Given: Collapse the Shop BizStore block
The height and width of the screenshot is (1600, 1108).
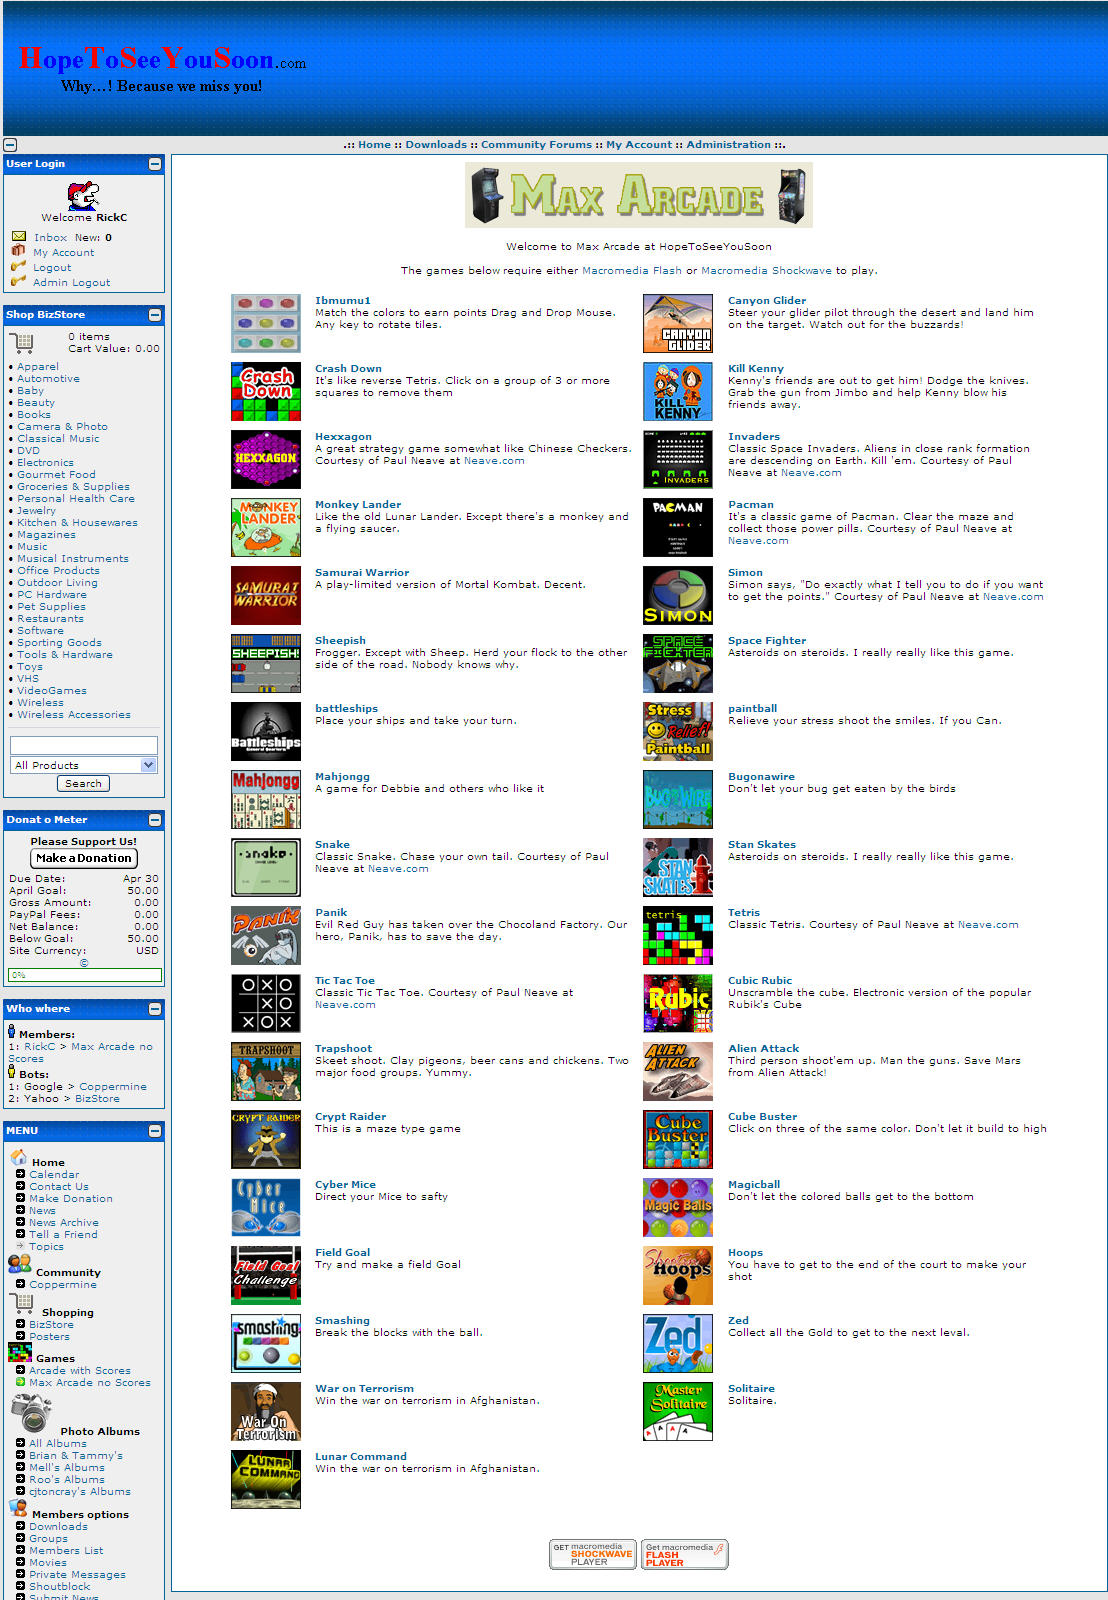Looking at the screenshot, I should [x=155, y=315].
